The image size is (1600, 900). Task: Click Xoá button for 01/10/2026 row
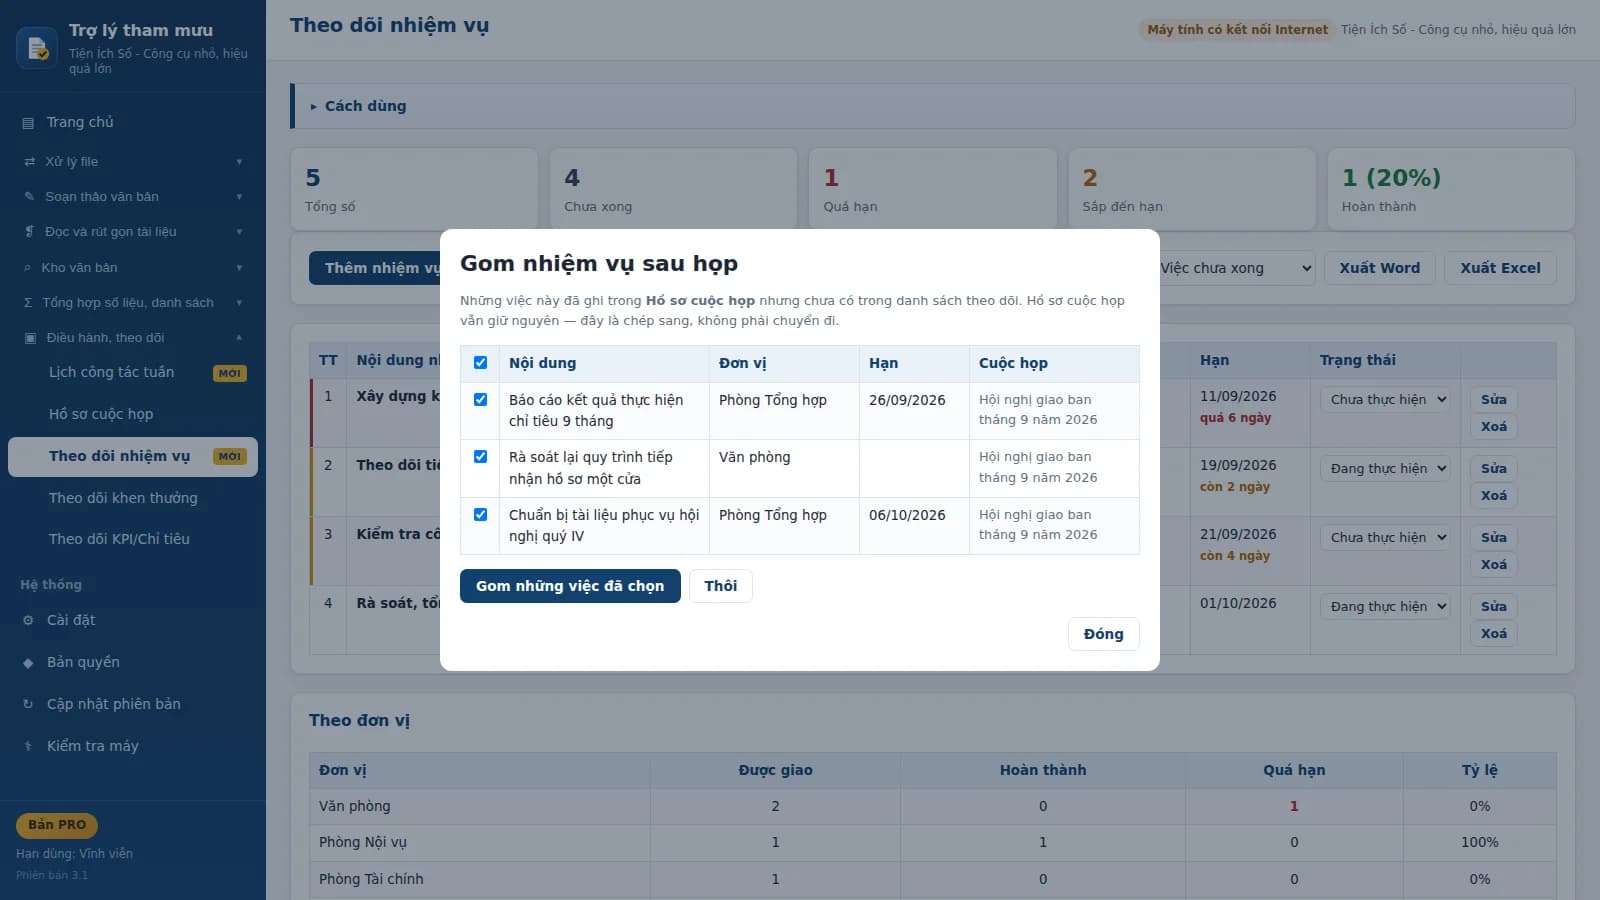pyautogui.click(x=1494, y=634)
